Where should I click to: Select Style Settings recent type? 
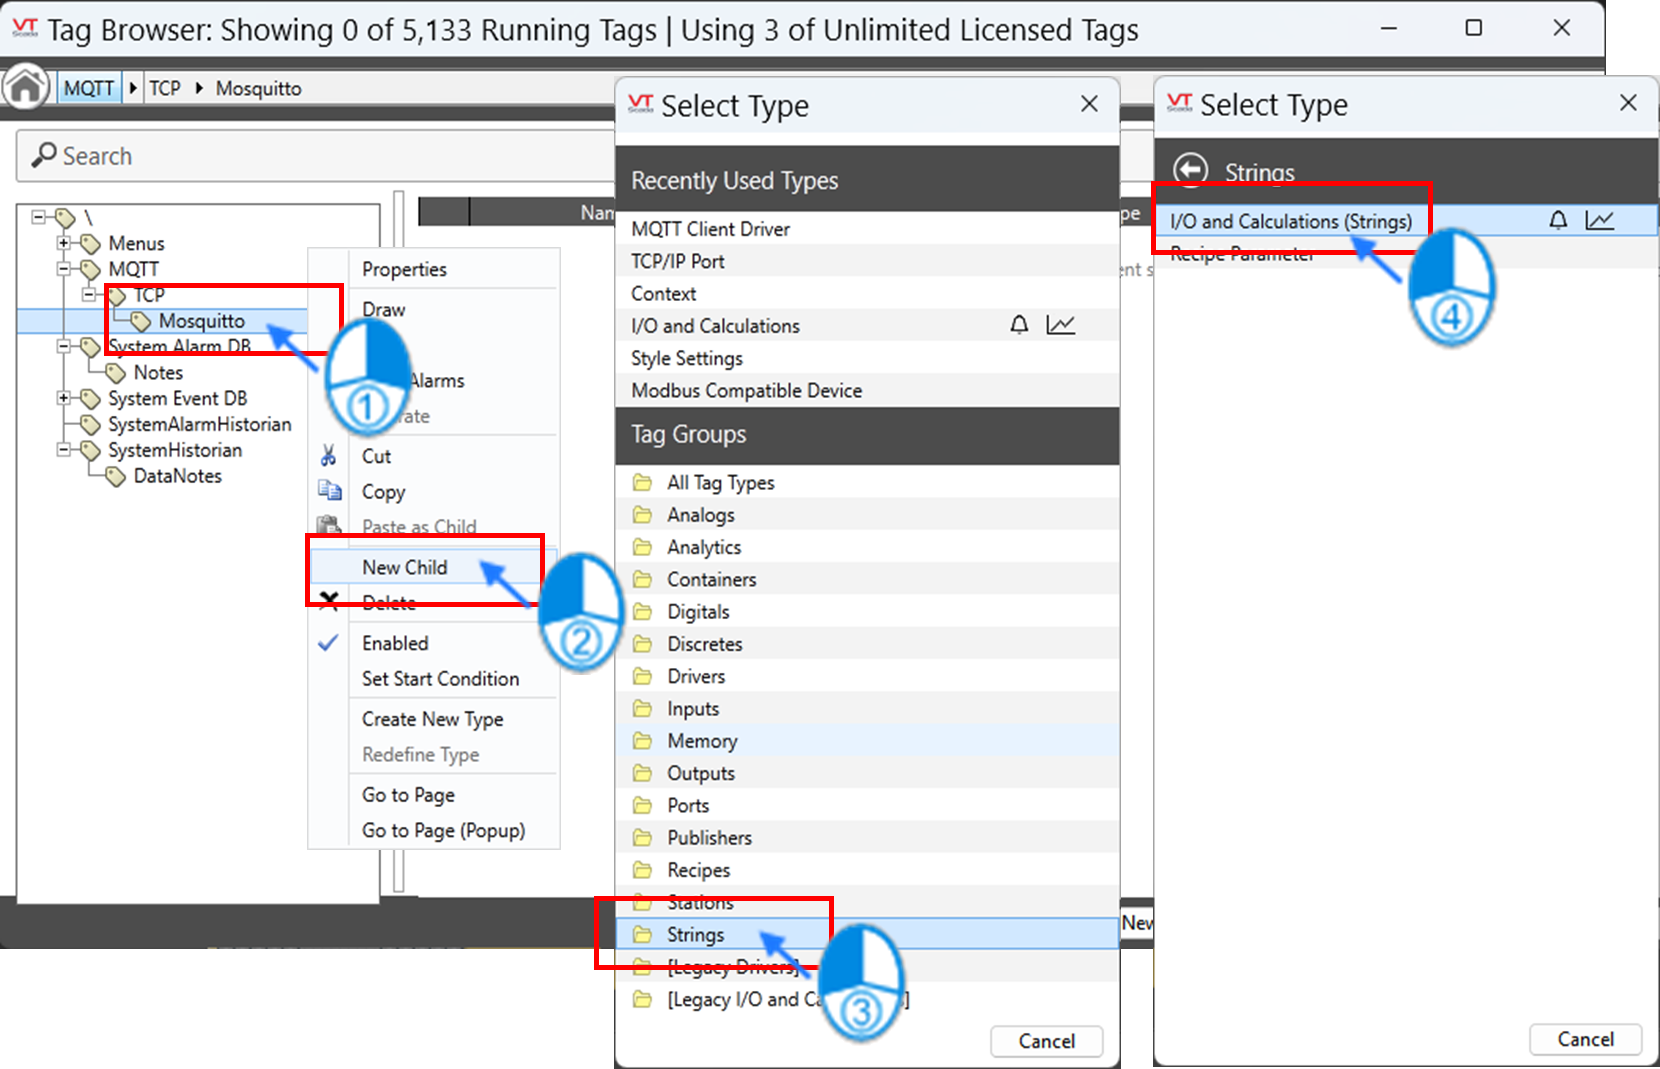867,358
